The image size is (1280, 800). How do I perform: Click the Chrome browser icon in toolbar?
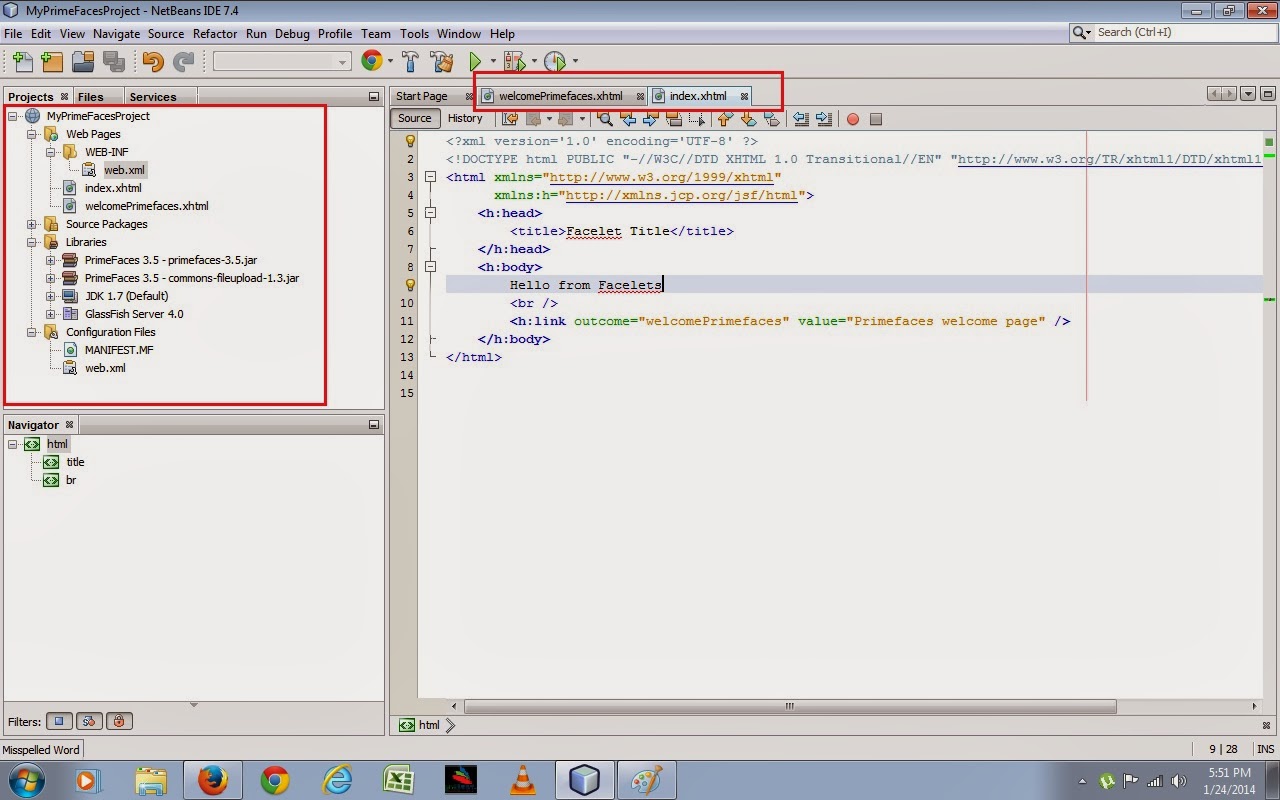pyautogui.click(x=372, y=61)
